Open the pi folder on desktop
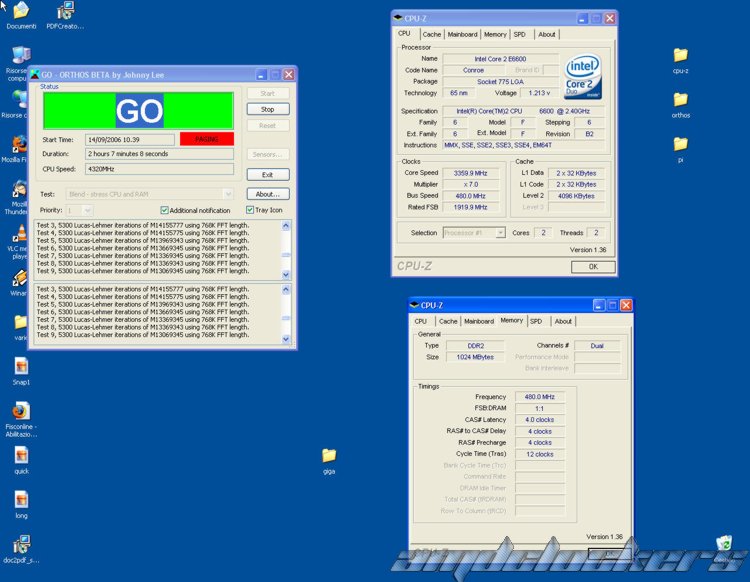750x582 pixels. point(680,144)
